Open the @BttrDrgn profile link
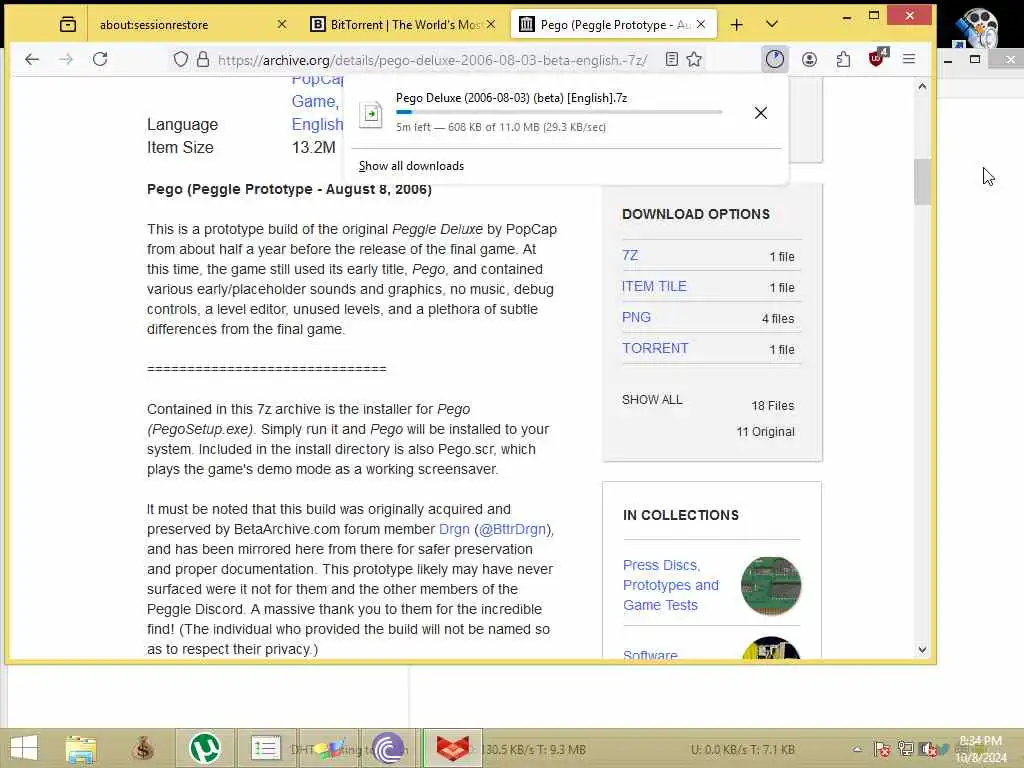 coord(513,529)
